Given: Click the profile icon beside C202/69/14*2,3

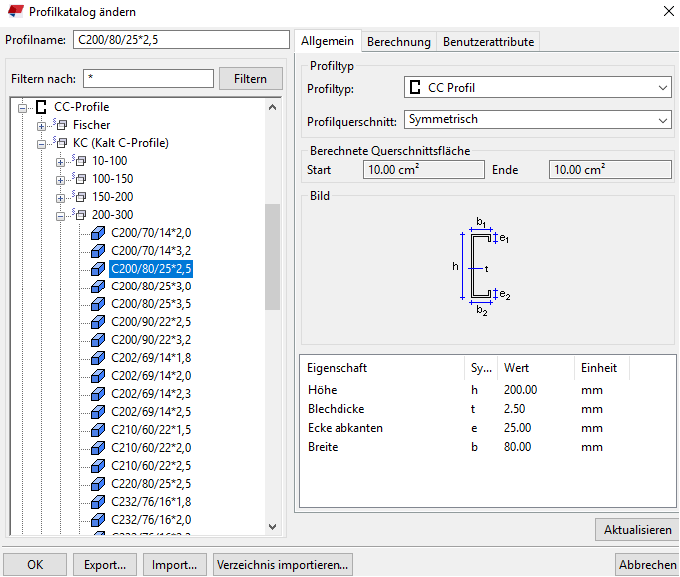Looking at the screenshot, I should pyautogui.click(x=98, y=393).
